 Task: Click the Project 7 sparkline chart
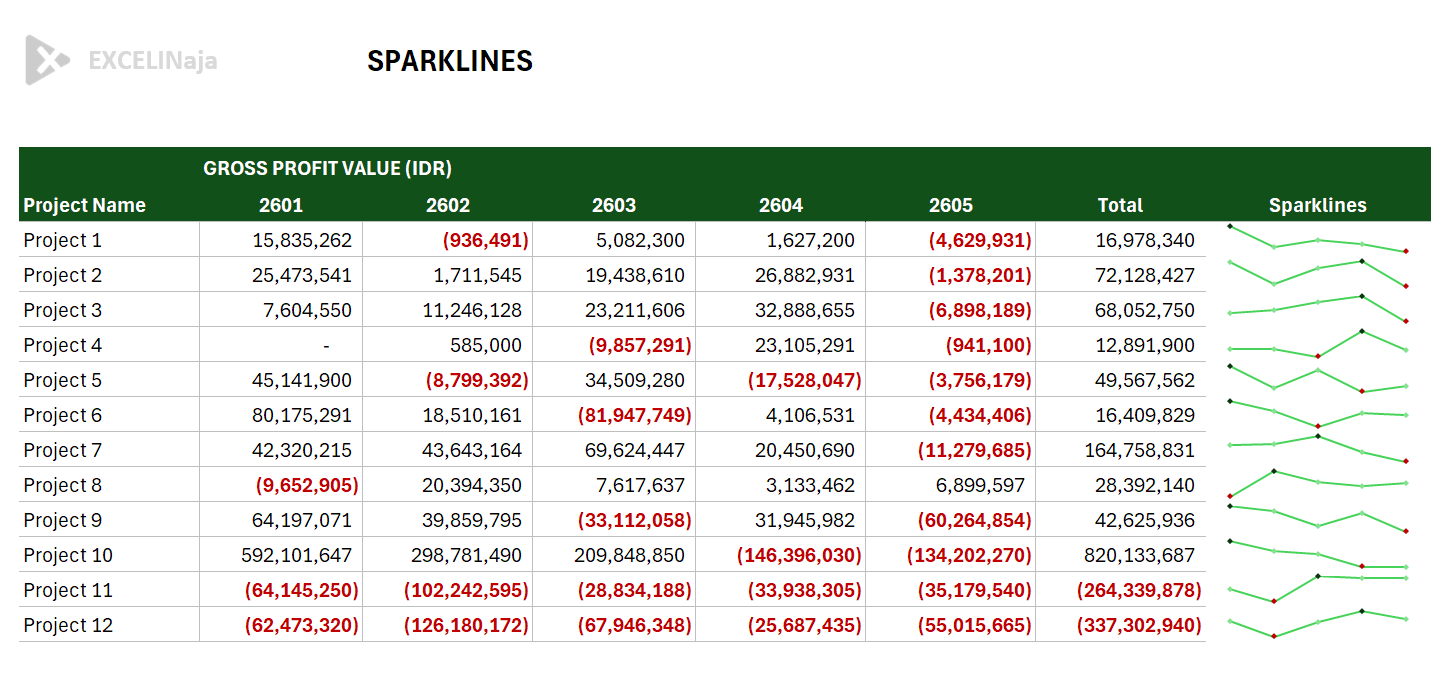tap(1318, 448)
